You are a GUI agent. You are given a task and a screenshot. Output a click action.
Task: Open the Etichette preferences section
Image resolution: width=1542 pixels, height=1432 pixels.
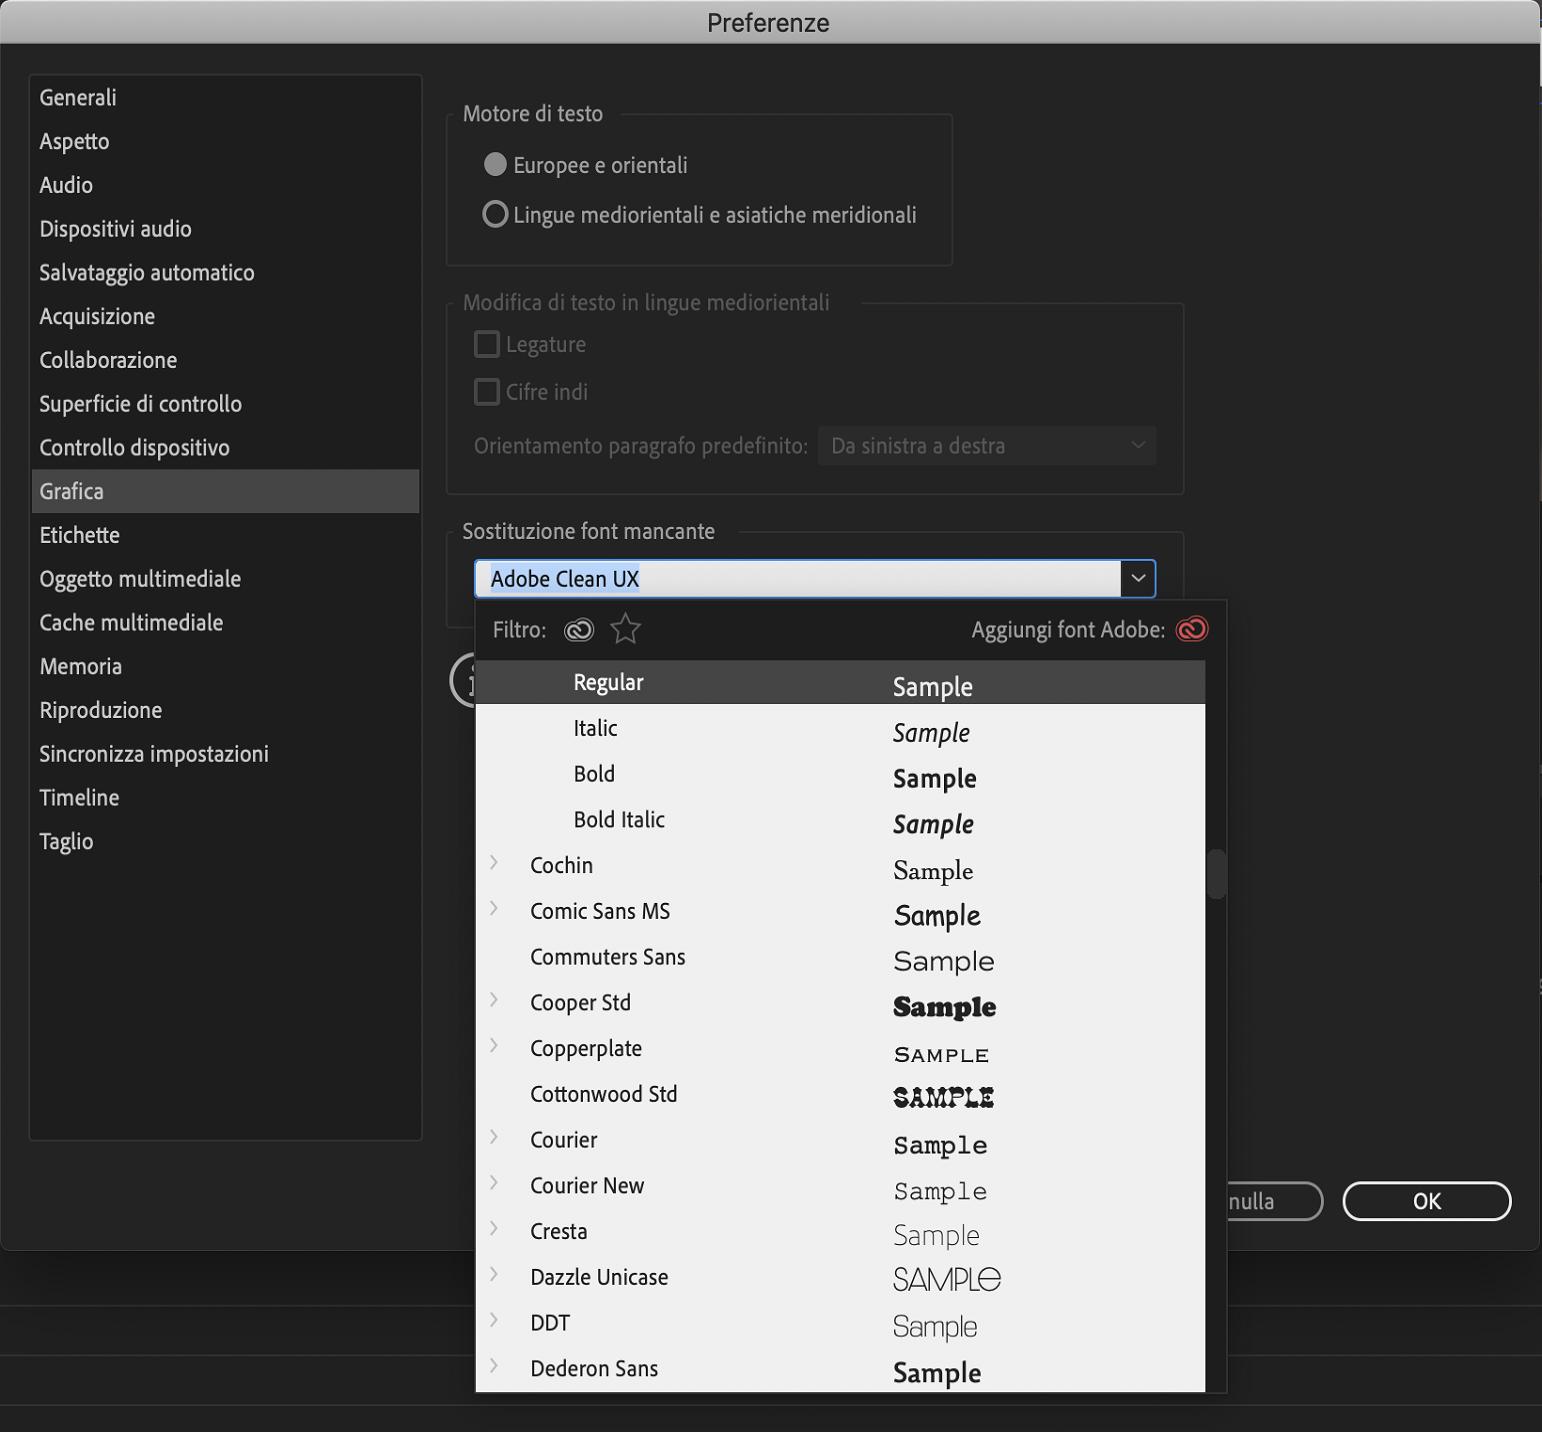point(225,535)
